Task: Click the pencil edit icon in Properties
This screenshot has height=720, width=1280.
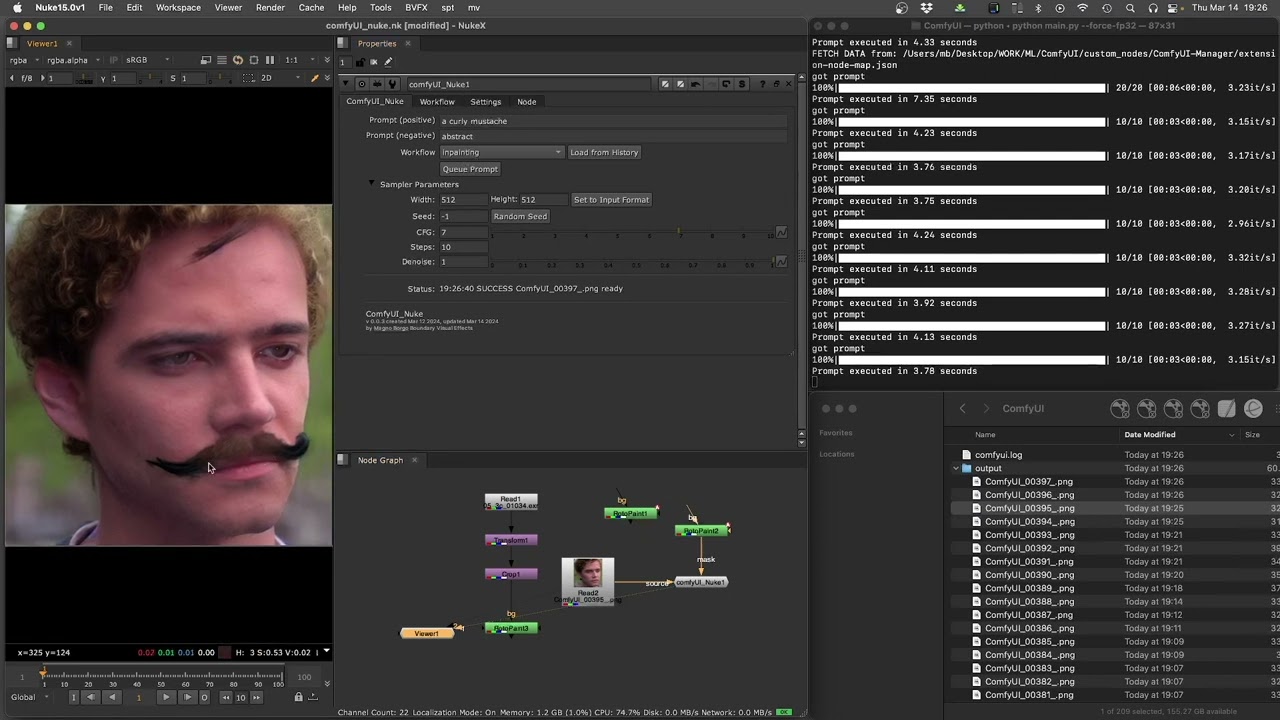Action: pos(389,62)
